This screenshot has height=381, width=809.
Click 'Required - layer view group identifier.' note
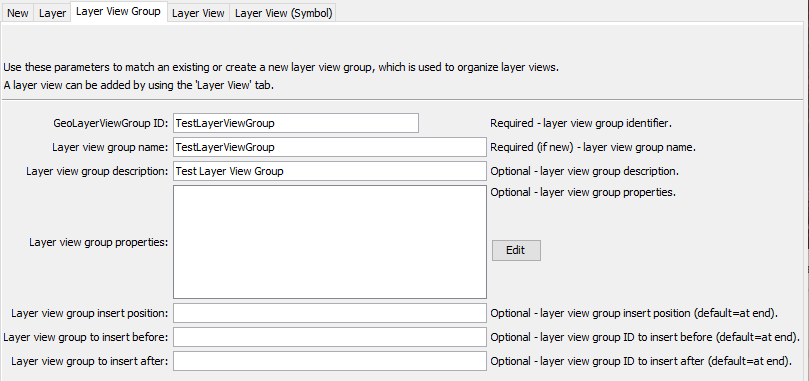click(x=581, y=123)
